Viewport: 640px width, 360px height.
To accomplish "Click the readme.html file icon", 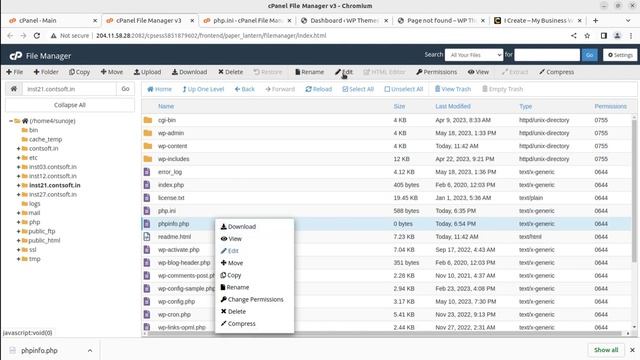I will [x=147, y=237].
